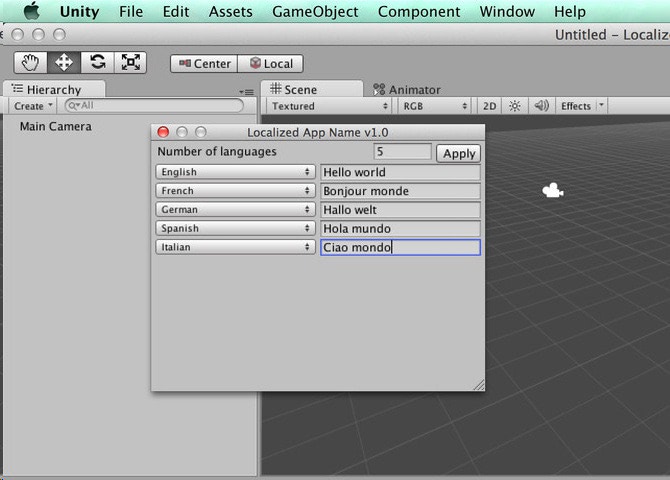Toggle 2D view mode in Scene

point(489,106)
